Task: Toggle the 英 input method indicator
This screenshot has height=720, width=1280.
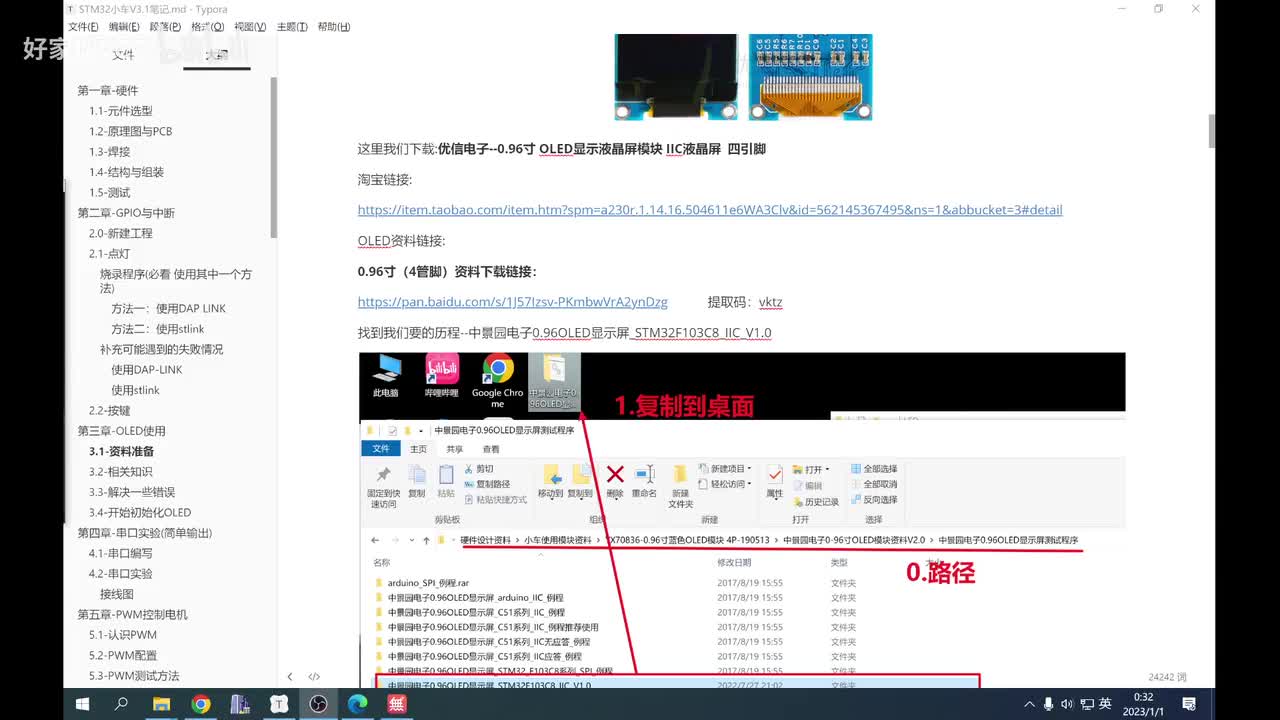Action: 1105,704
